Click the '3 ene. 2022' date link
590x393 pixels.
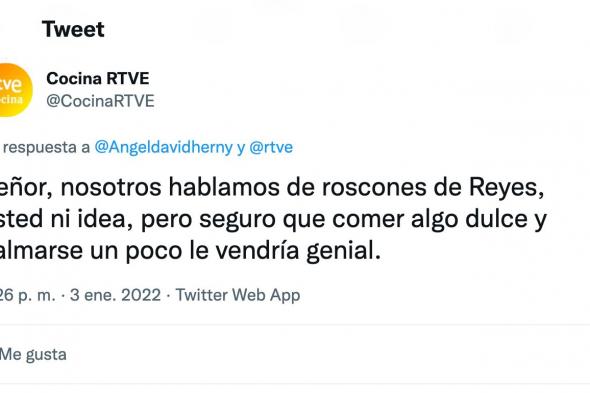pos(116,295)
